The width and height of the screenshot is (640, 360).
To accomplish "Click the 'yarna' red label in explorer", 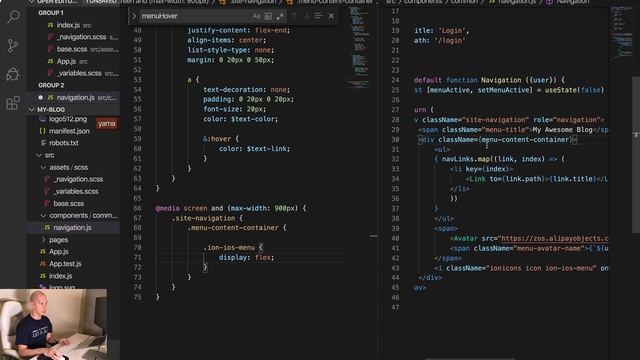I will (107, 123).
